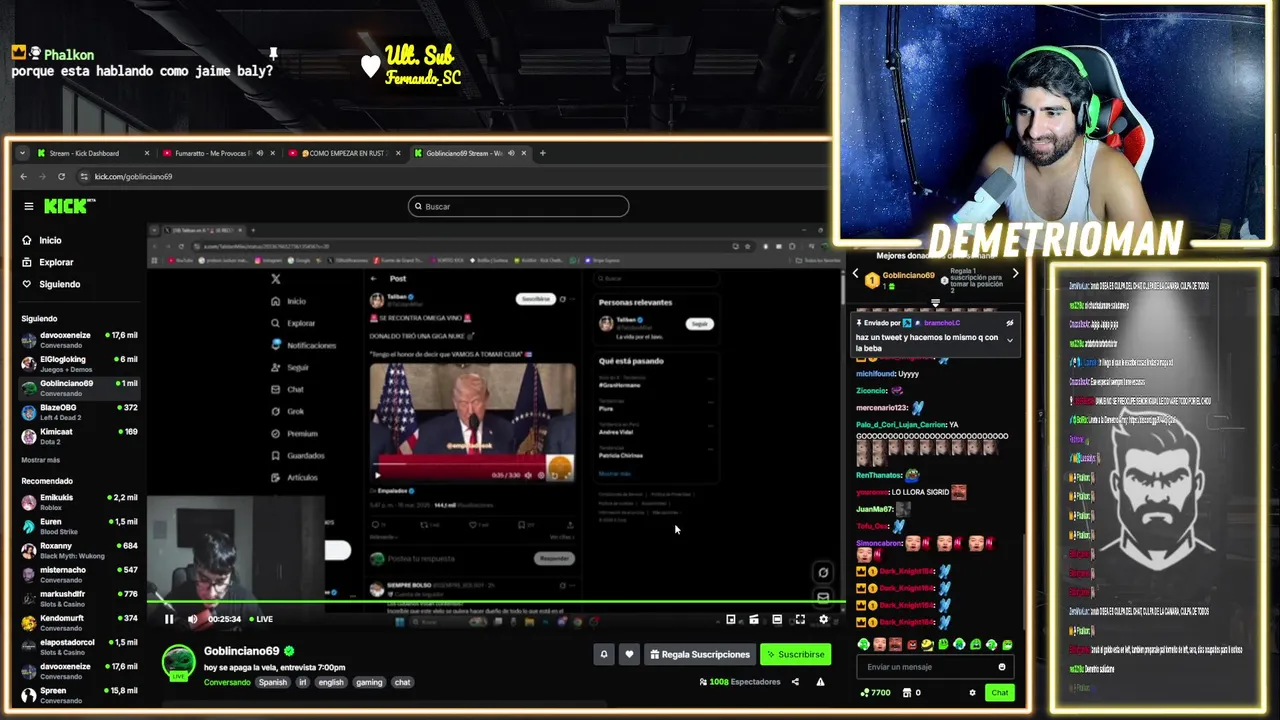Show previous top donor with left chevron
Image resolution: width=1280 pixels, height=720 pixels.
coord(855,274)
